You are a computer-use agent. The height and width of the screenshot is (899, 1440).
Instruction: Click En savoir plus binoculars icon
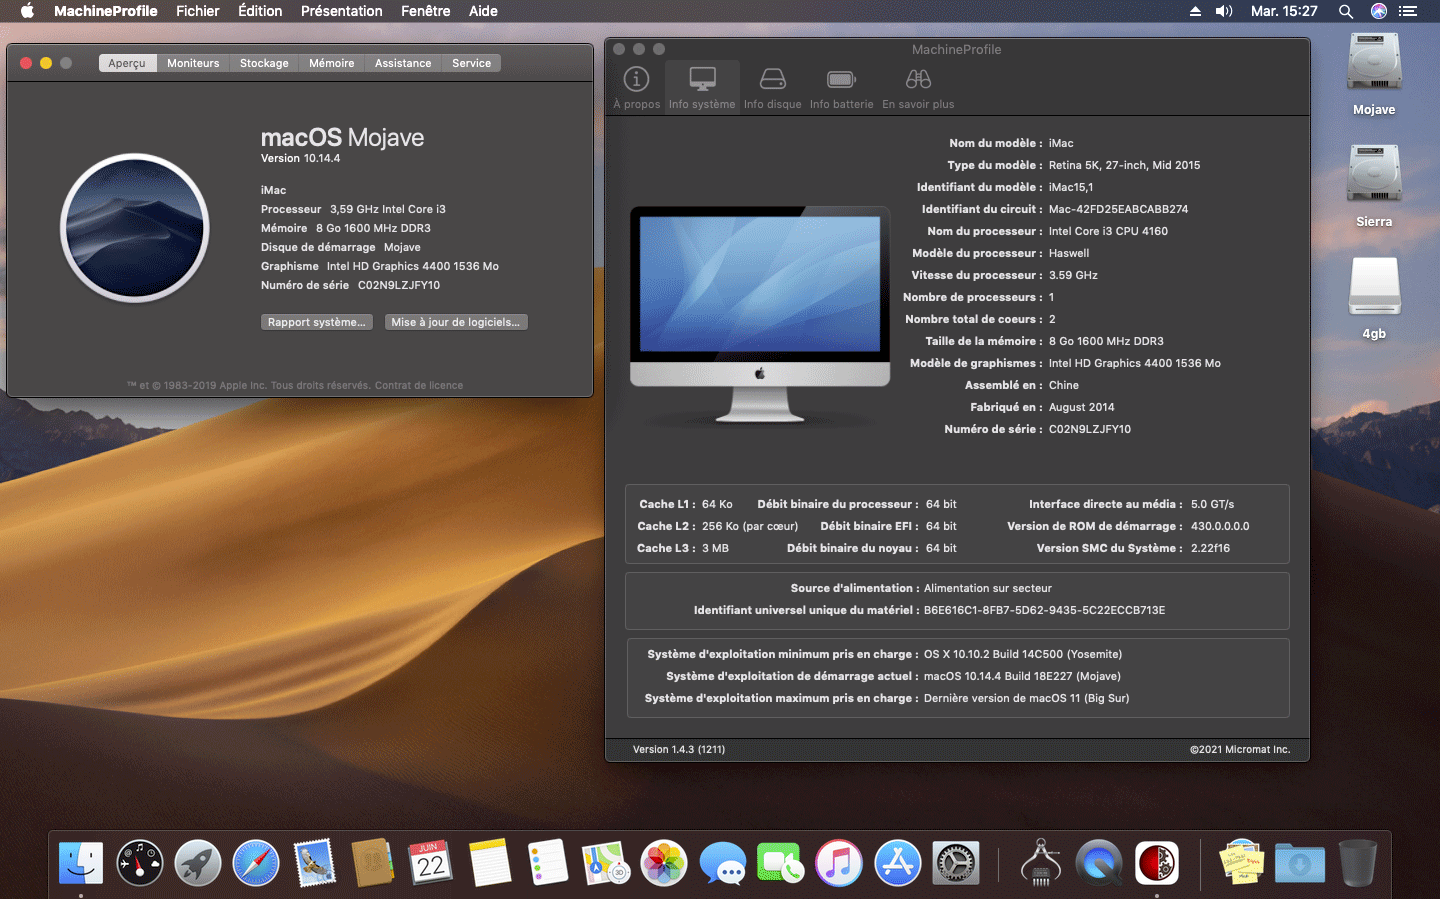coord(918,86)
